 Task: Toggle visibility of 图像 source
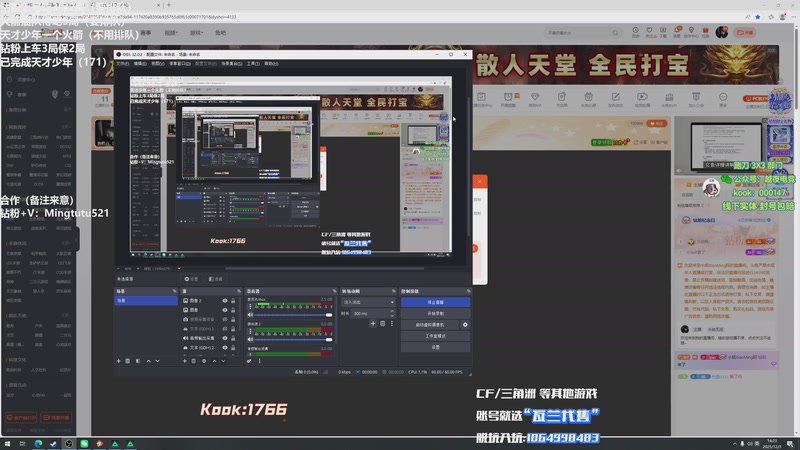click(224, 310)
